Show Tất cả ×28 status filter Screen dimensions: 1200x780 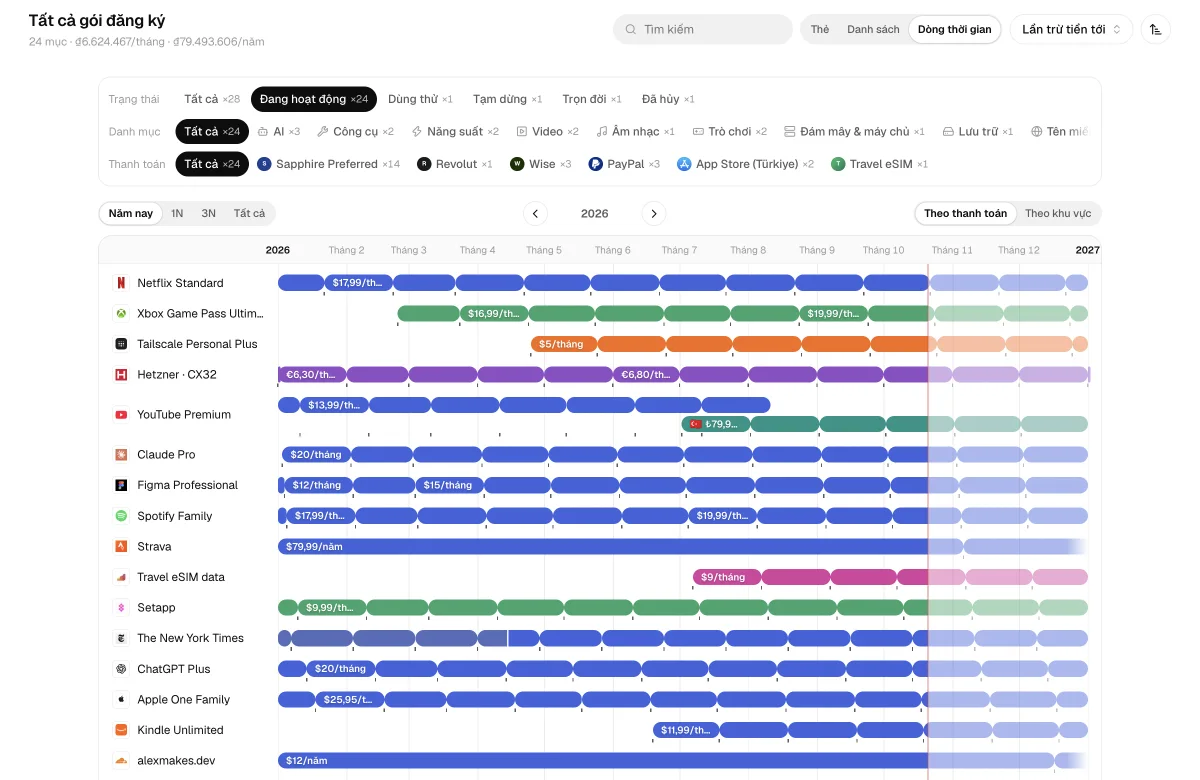(x=212, y=99)
